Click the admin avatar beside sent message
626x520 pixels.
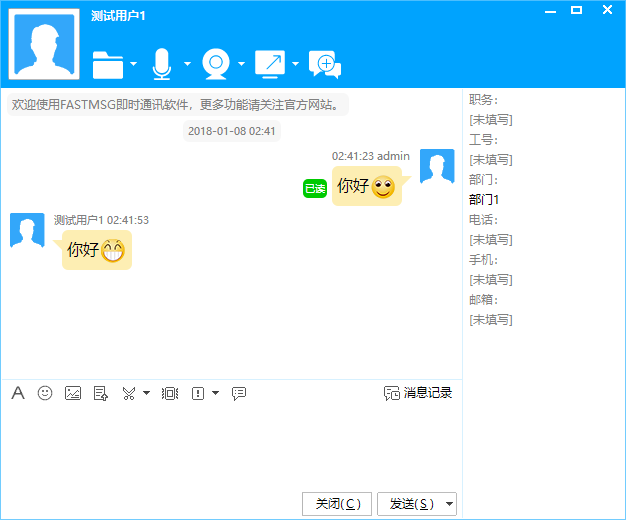tap(437, 167)
